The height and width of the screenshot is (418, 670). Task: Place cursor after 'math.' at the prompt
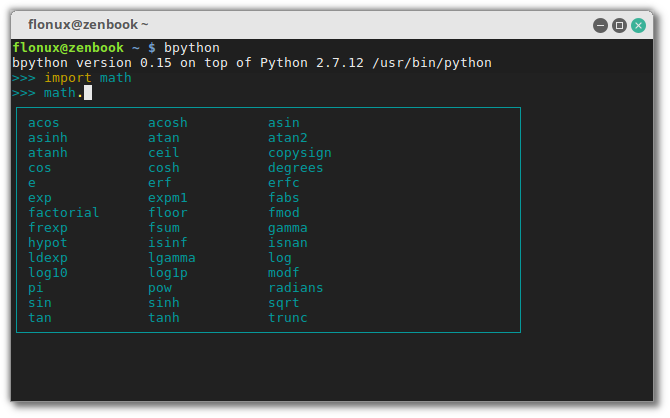88,93
